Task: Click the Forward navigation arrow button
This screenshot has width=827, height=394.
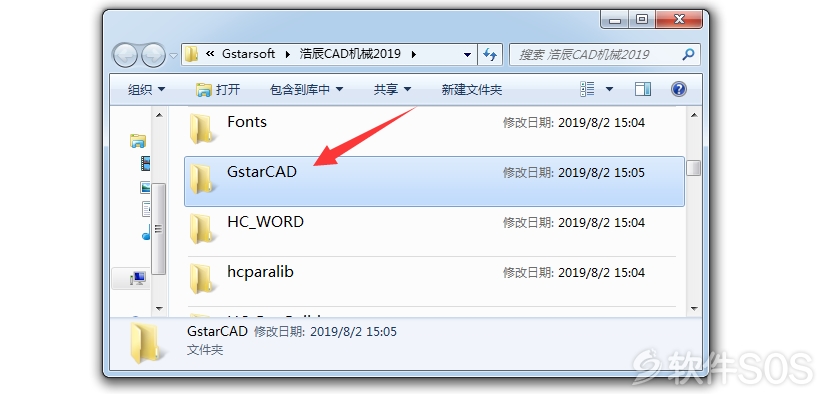Action: click(x=153, y=55)
